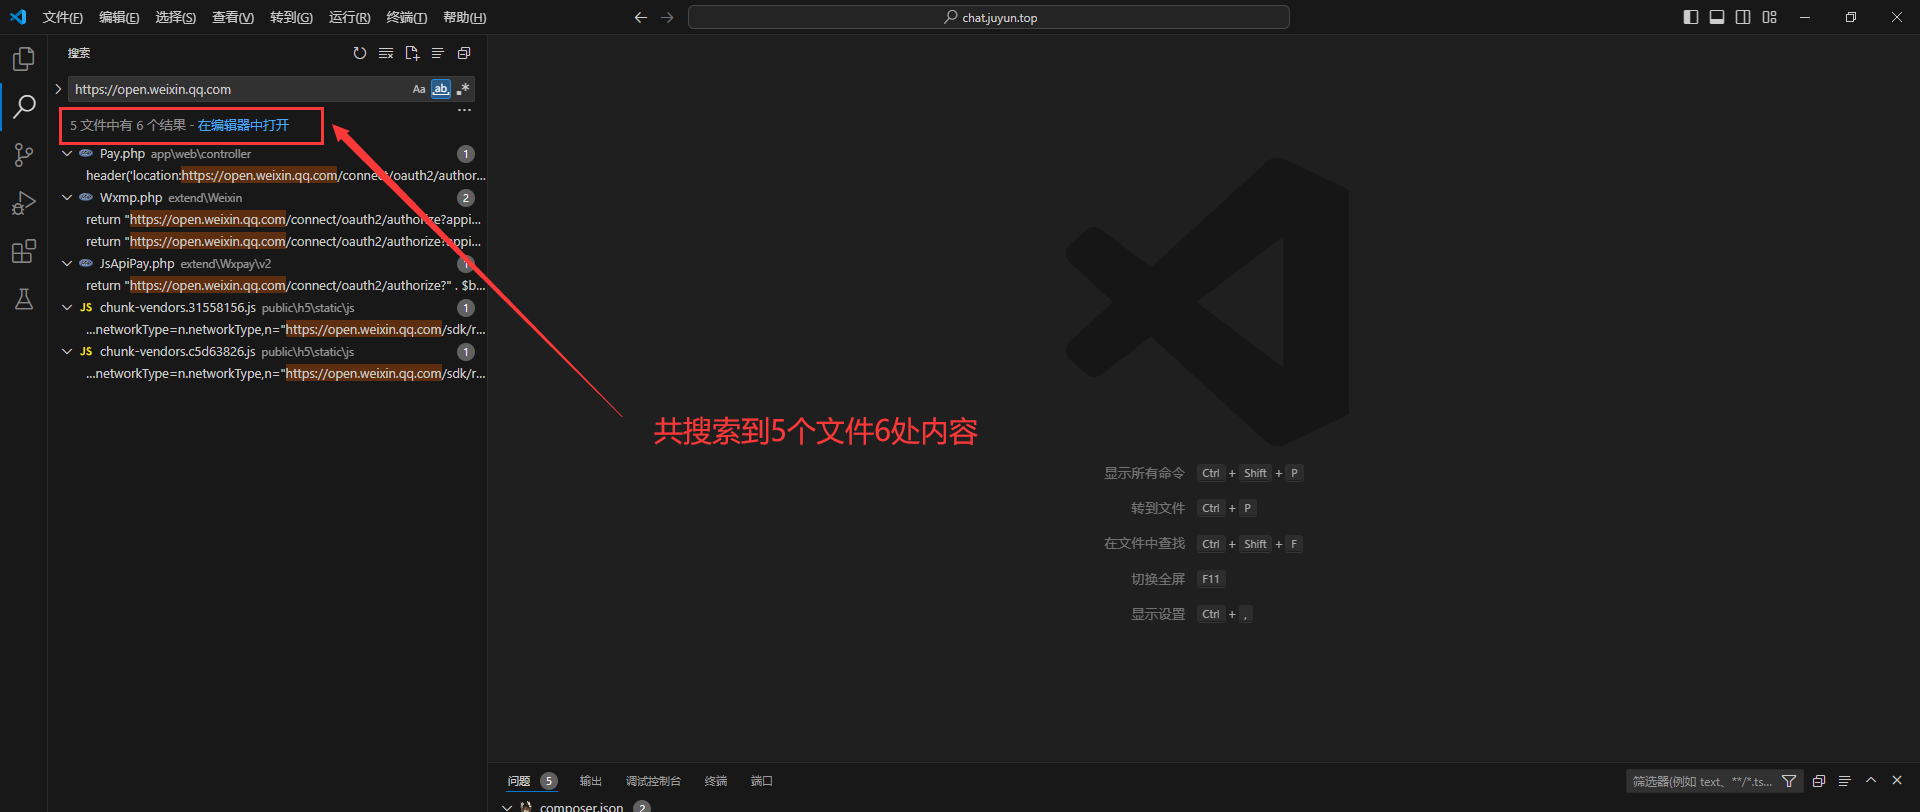Toggle Match Whole Word in search box
Screen dimensions: 1920x812
(441, 89)
